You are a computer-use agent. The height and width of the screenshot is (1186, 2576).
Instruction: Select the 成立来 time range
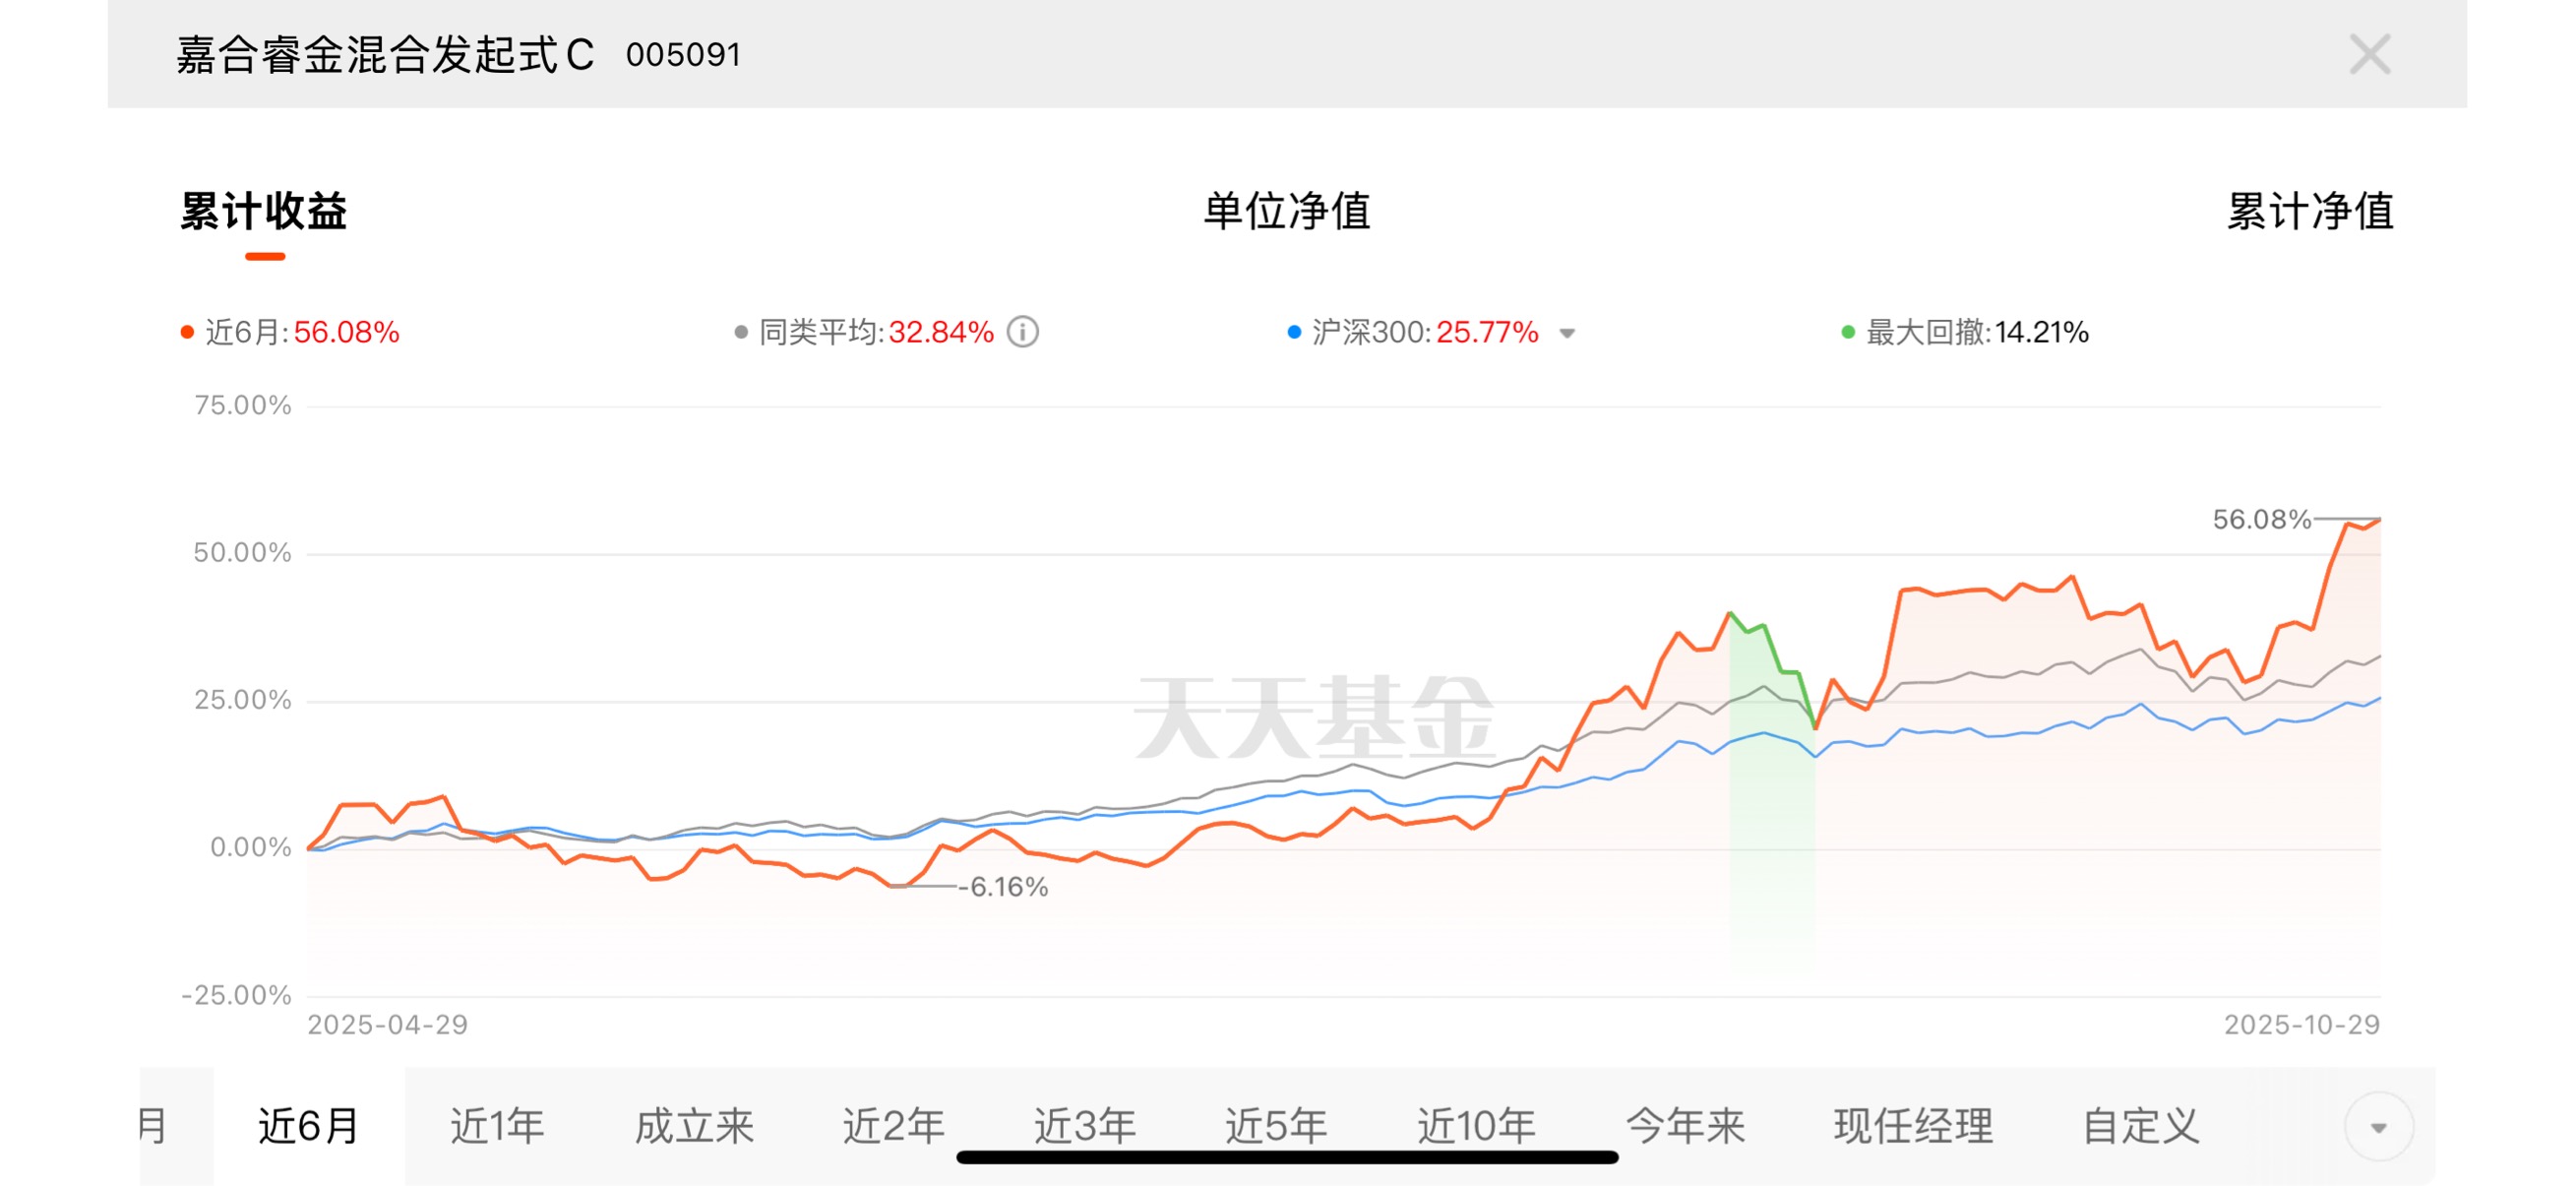[x=694, y=1126]
